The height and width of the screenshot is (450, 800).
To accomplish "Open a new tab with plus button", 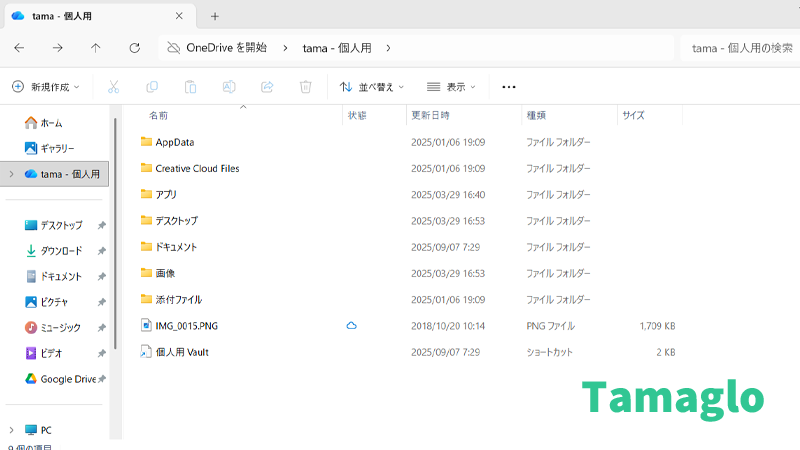I will tap(214, 16).
